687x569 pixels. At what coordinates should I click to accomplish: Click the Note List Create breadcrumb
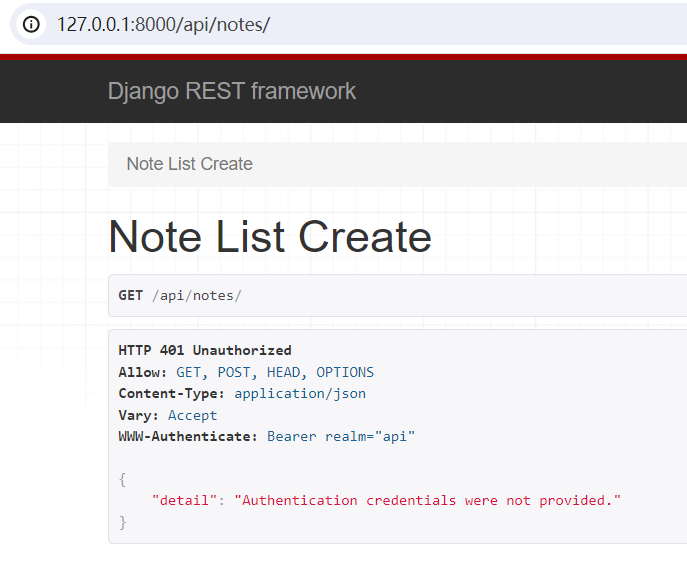click(x=189, y=164)
